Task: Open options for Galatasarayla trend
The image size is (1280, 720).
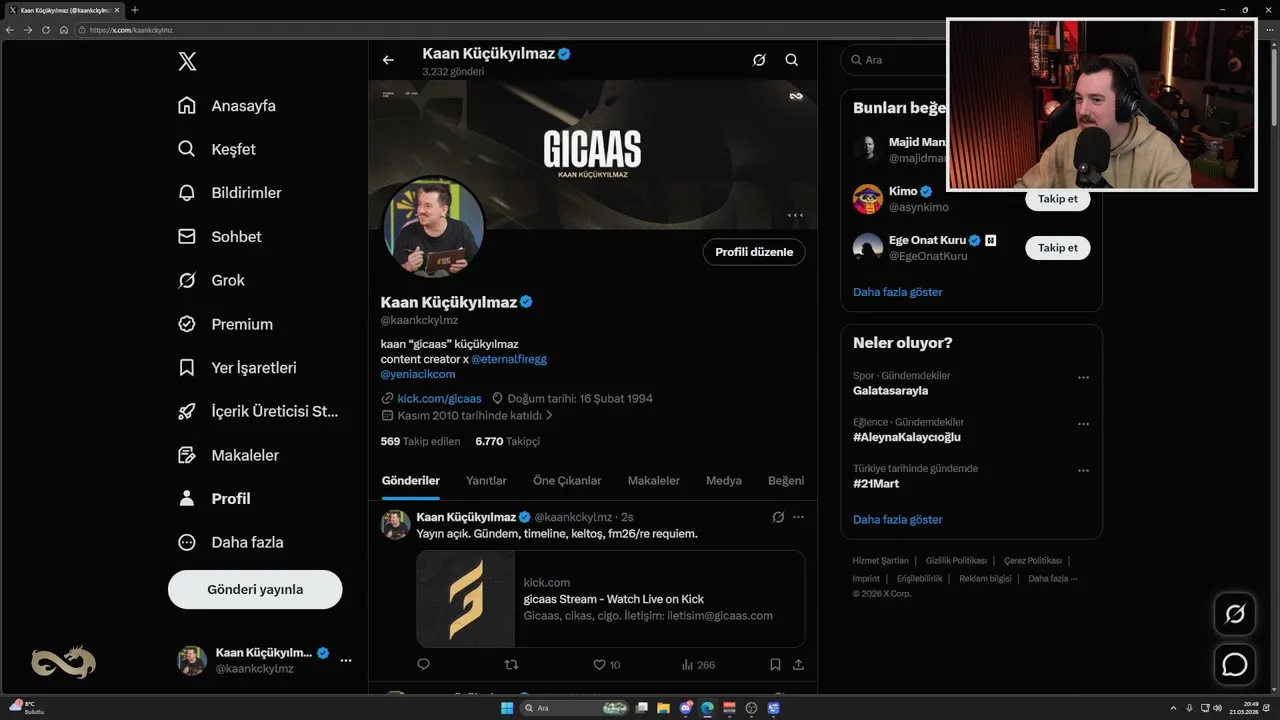Action: click(x=1083, y=378)
